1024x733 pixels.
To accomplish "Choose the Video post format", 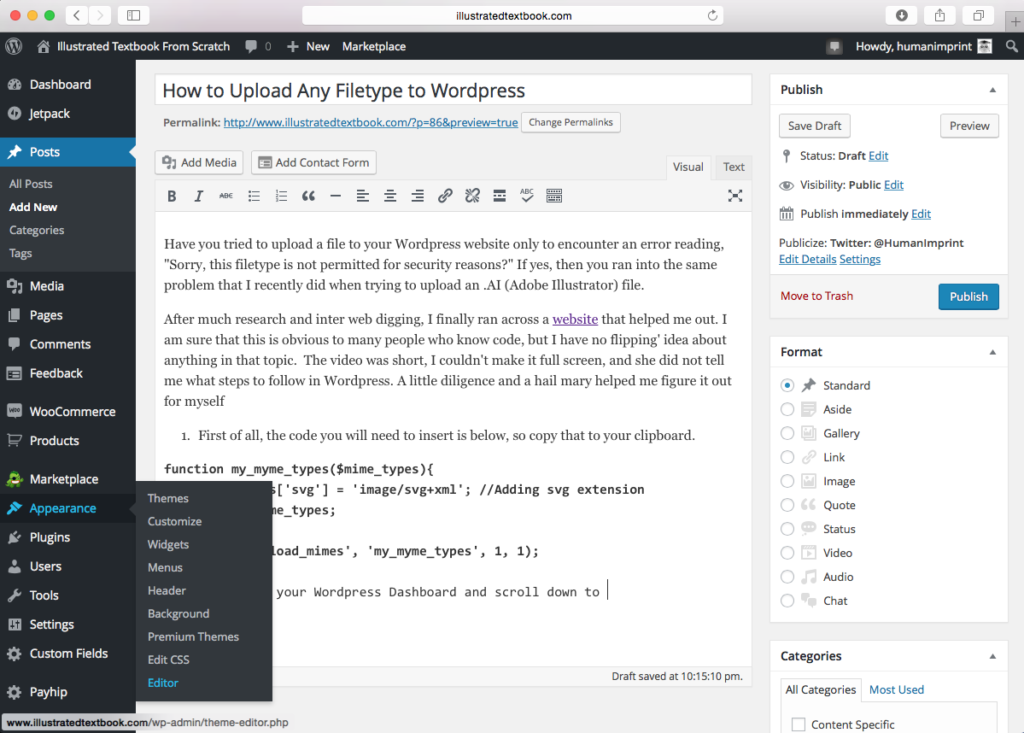I will (x=786, y=552).
